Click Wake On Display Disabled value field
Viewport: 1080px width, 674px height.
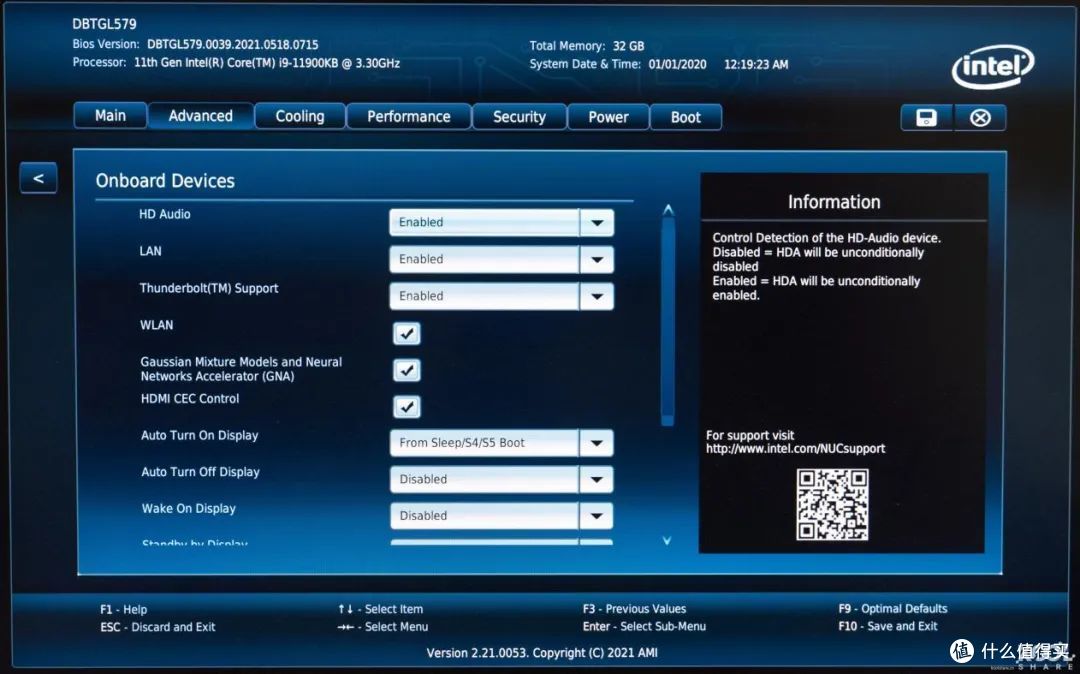click(x=484, y=516)
